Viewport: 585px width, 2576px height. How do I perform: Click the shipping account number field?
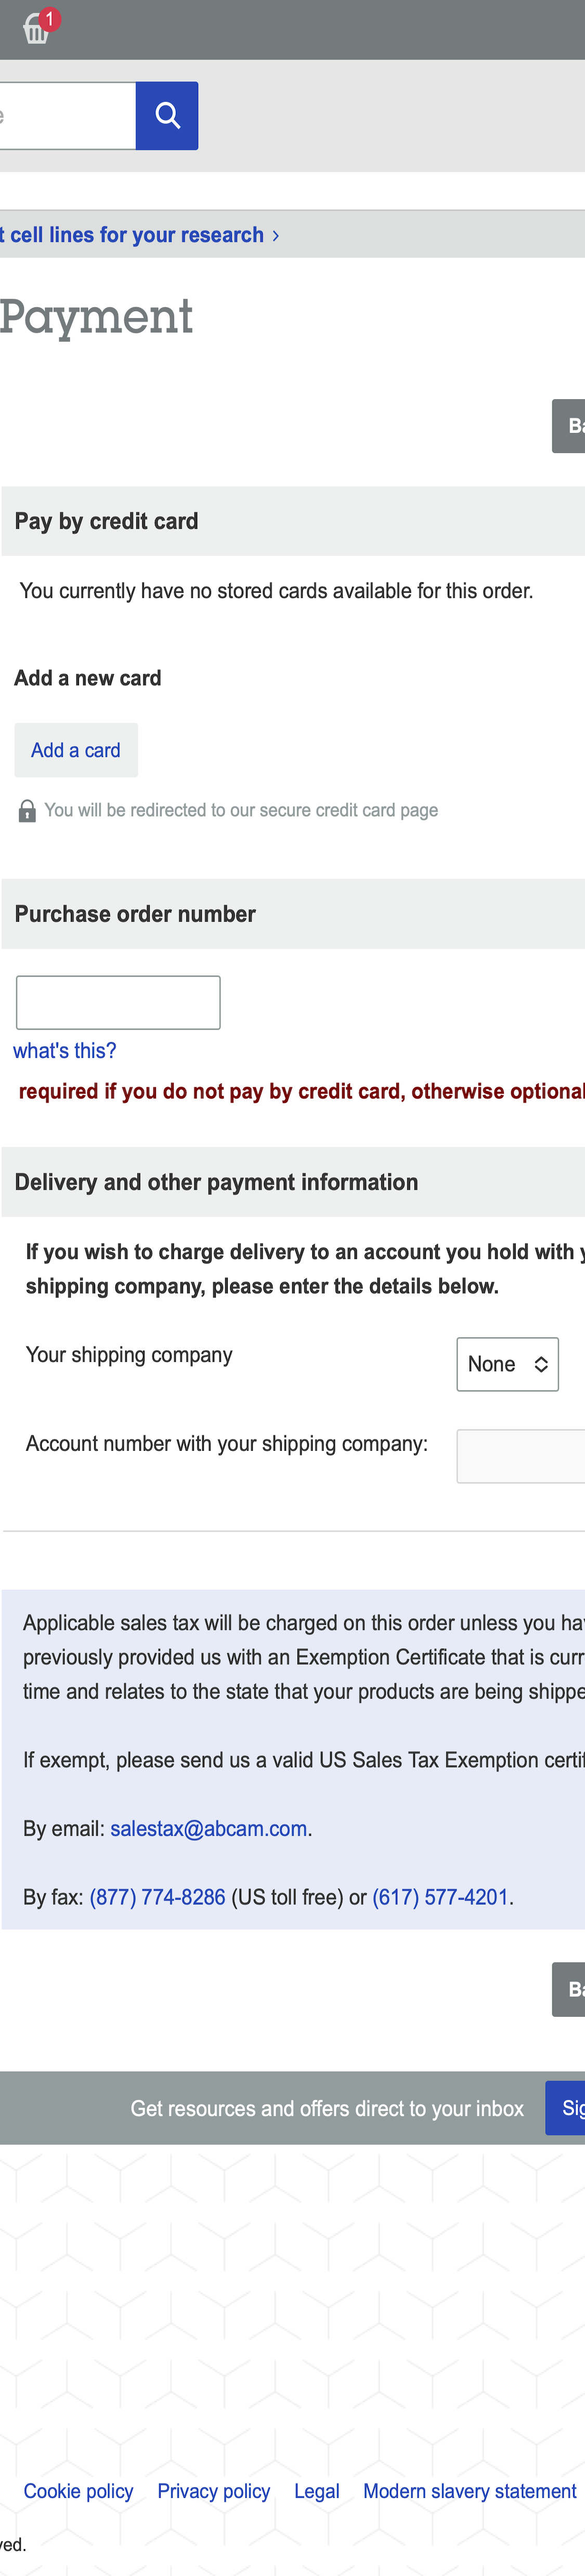tap(521, 1456)
